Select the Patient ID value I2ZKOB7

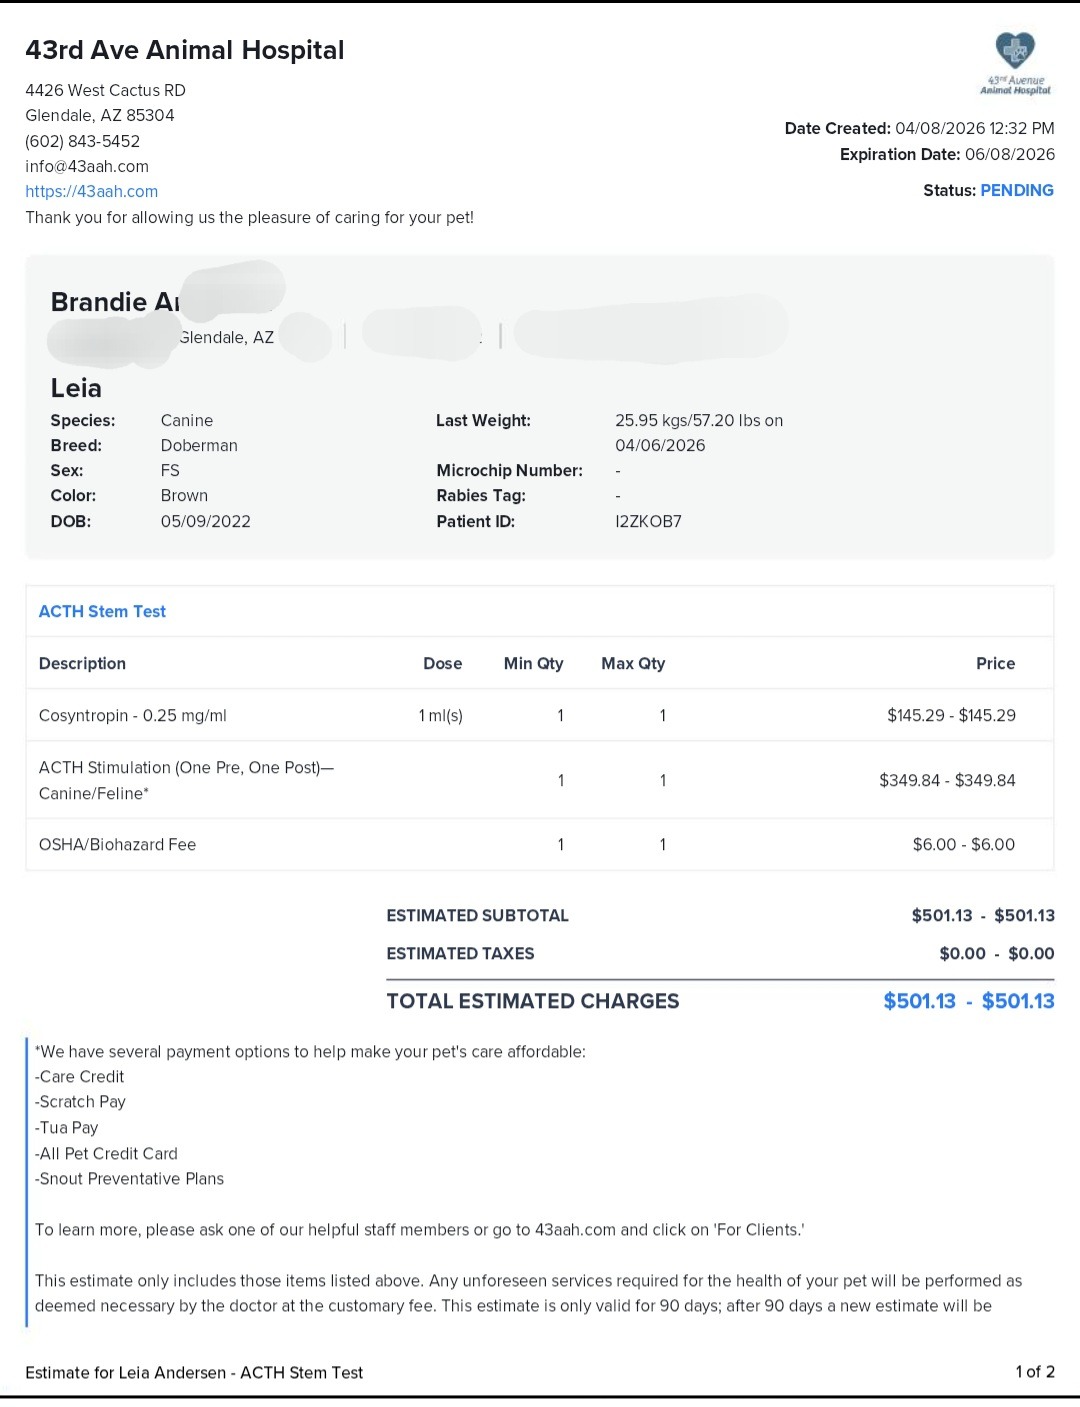pyautogui.click(x=648, y=521)
